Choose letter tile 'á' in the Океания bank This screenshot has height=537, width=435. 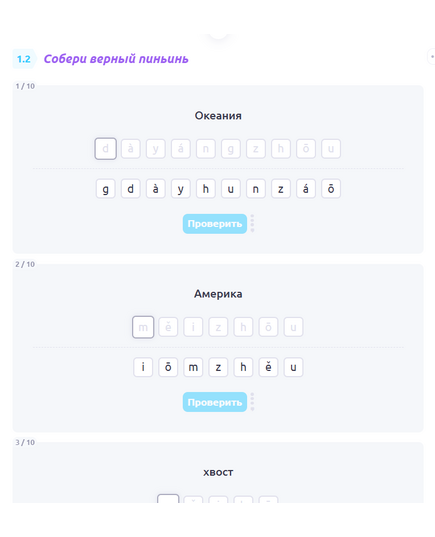[306, 189]
